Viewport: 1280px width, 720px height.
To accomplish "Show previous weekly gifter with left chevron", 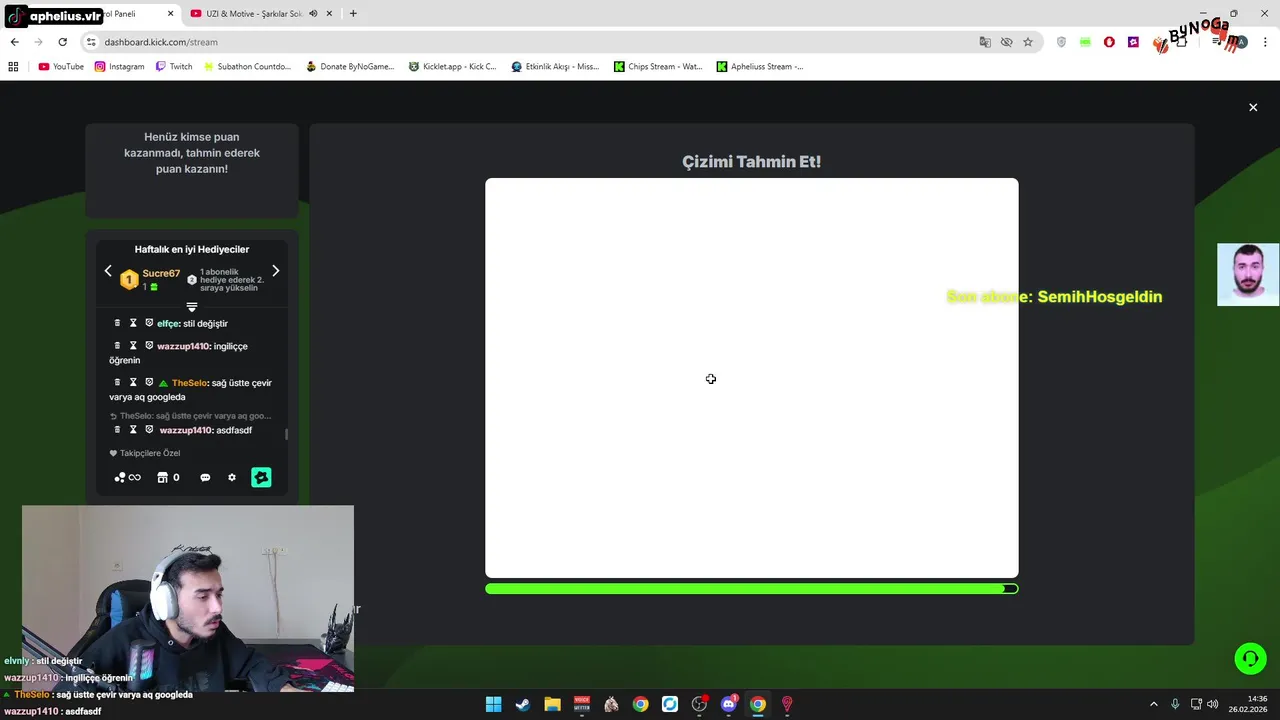I will 108,271.
